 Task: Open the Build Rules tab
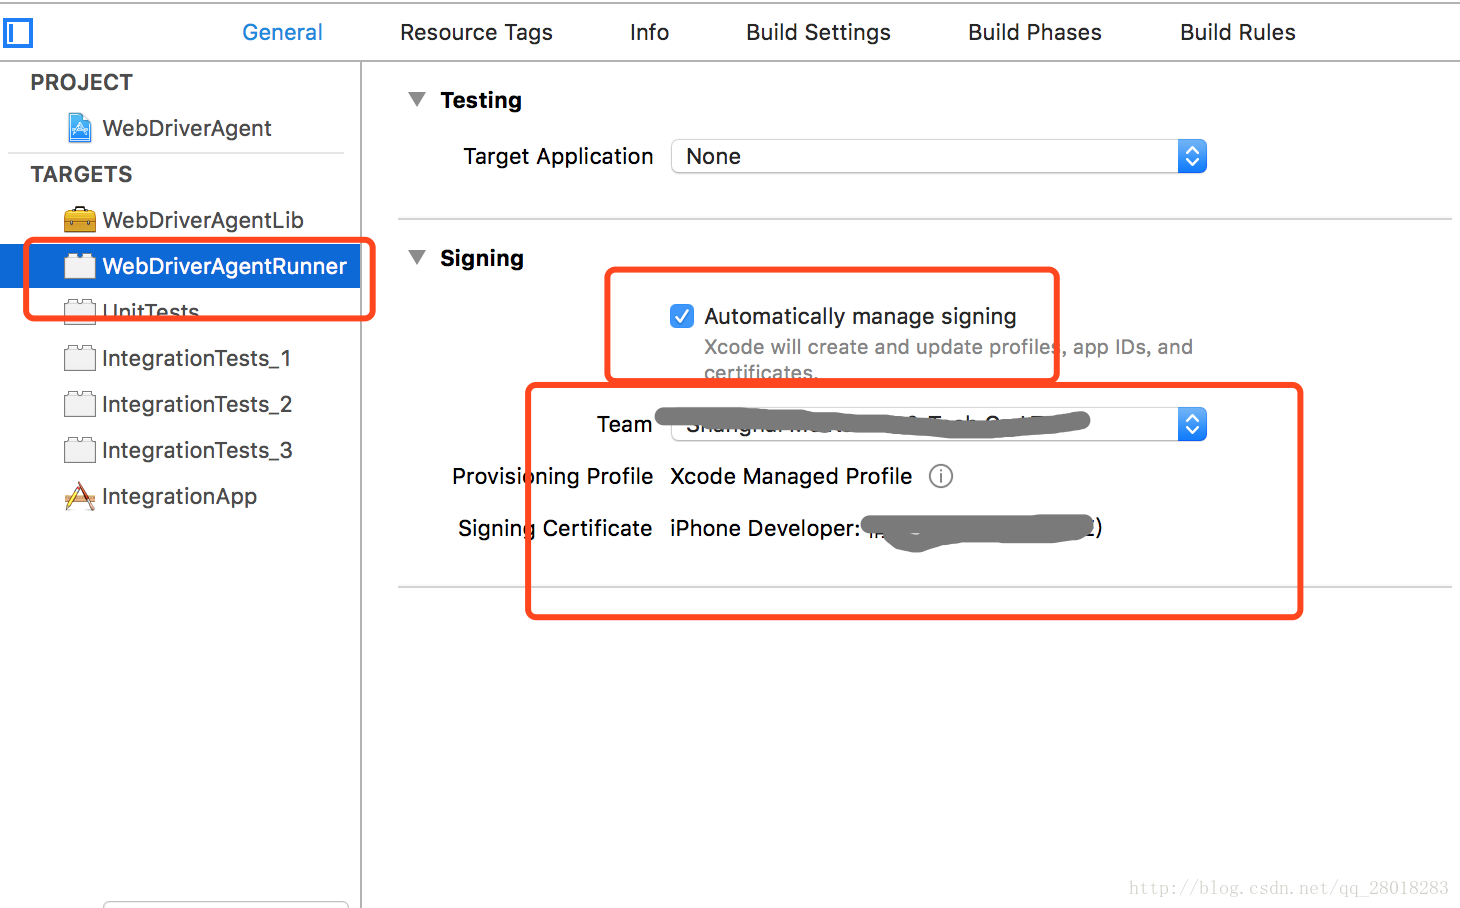coord(1238,32)
